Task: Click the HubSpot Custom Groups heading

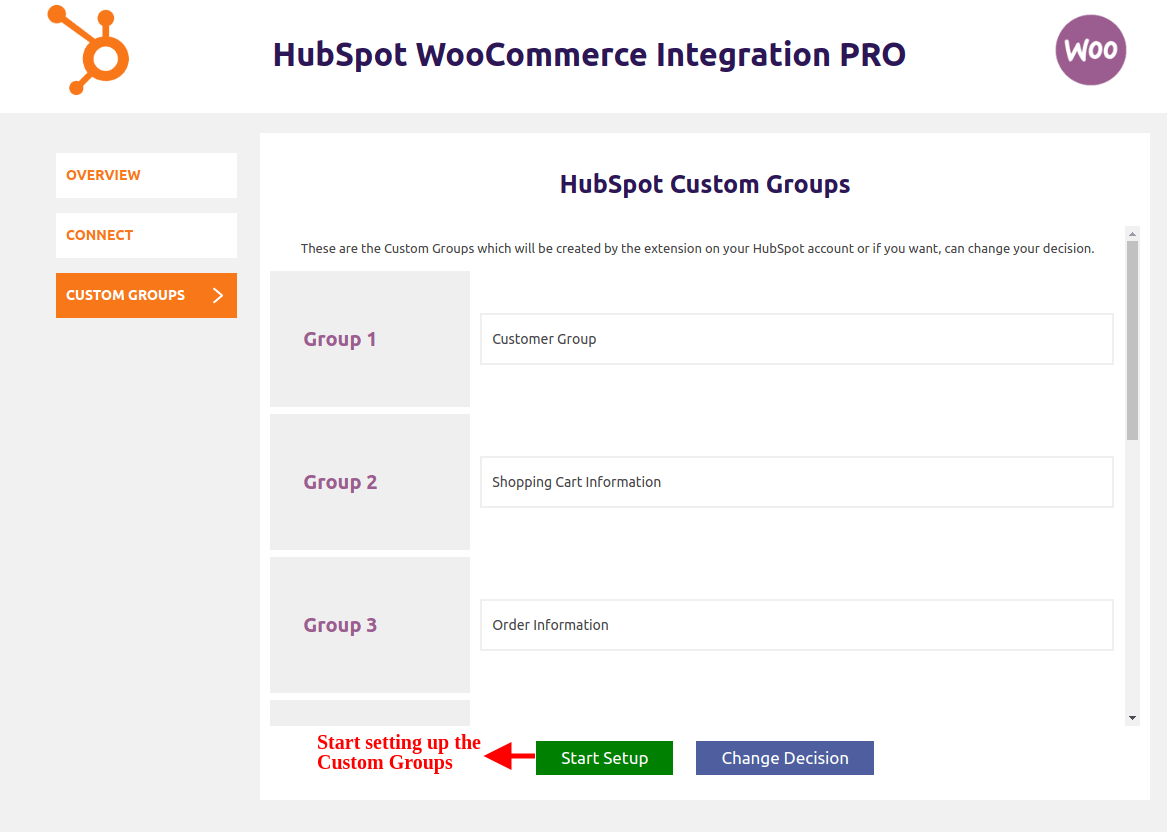Action: tap(704, 184)
